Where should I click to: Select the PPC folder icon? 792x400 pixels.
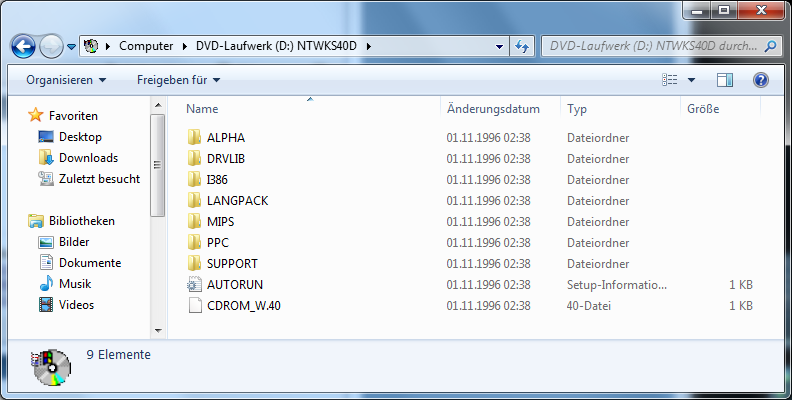(x=194, y=242)
